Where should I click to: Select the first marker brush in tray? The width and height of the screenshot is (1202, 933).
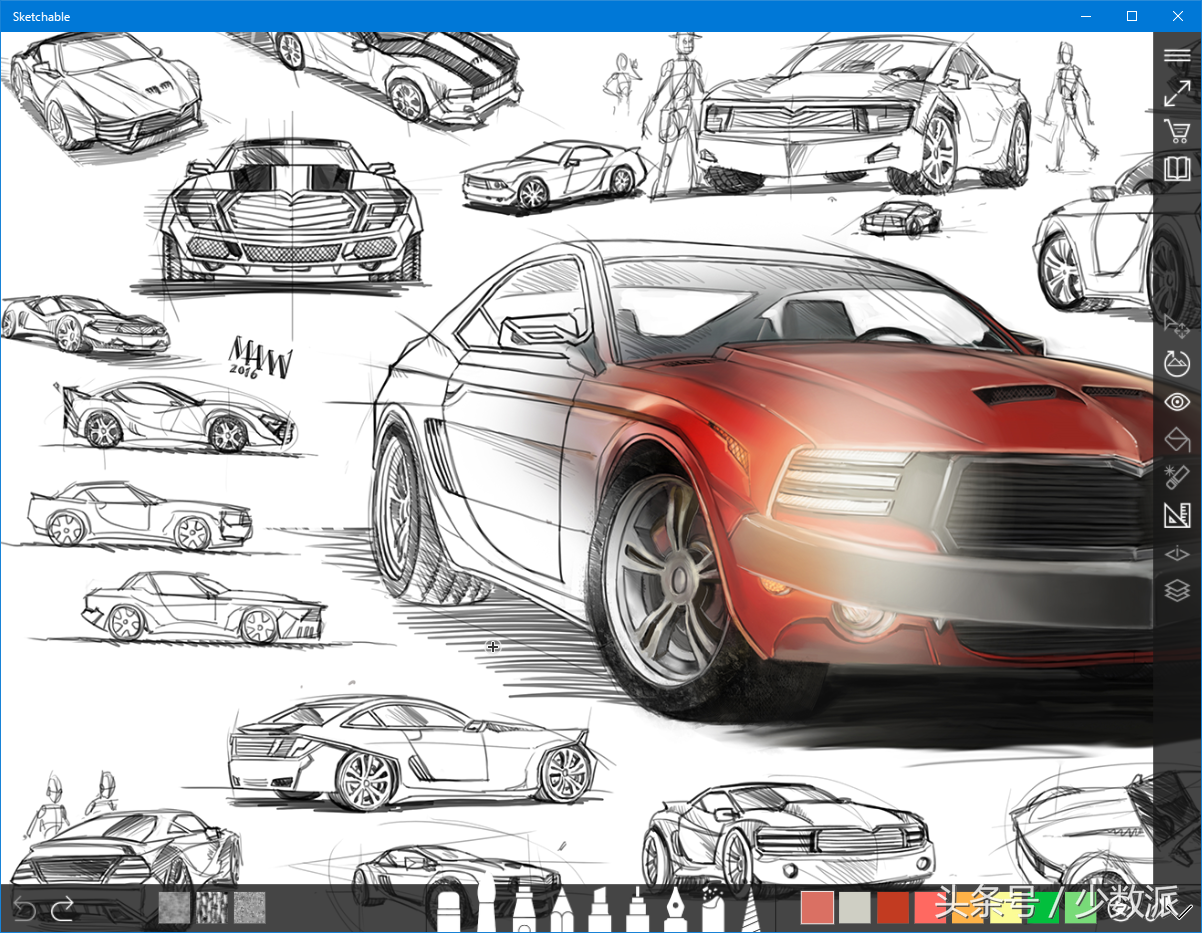tap(449, 912)
